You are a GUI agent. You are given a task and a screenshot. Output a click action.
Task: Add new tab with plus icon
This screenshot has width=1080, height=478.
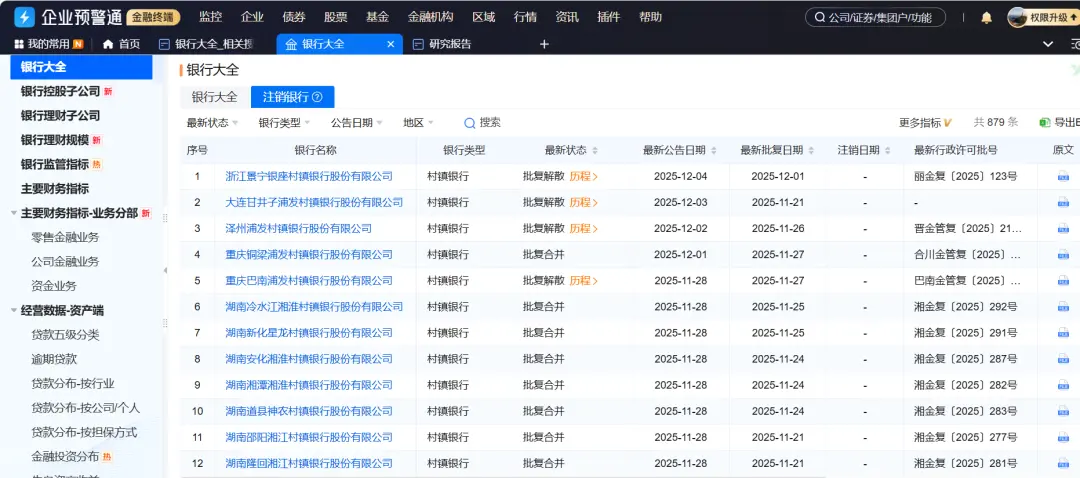coord(544,44)
